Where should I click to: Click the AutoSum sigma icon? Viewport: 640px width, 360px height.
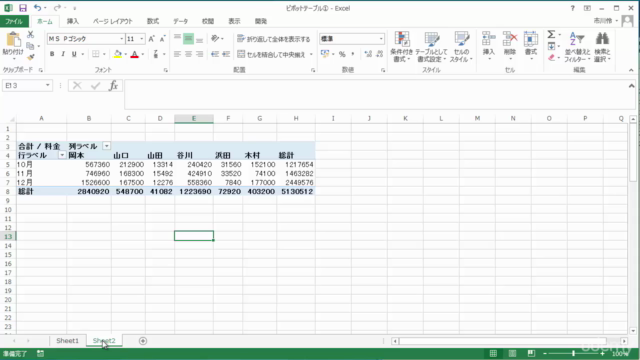pyautogui.click(x=551, y=35)
